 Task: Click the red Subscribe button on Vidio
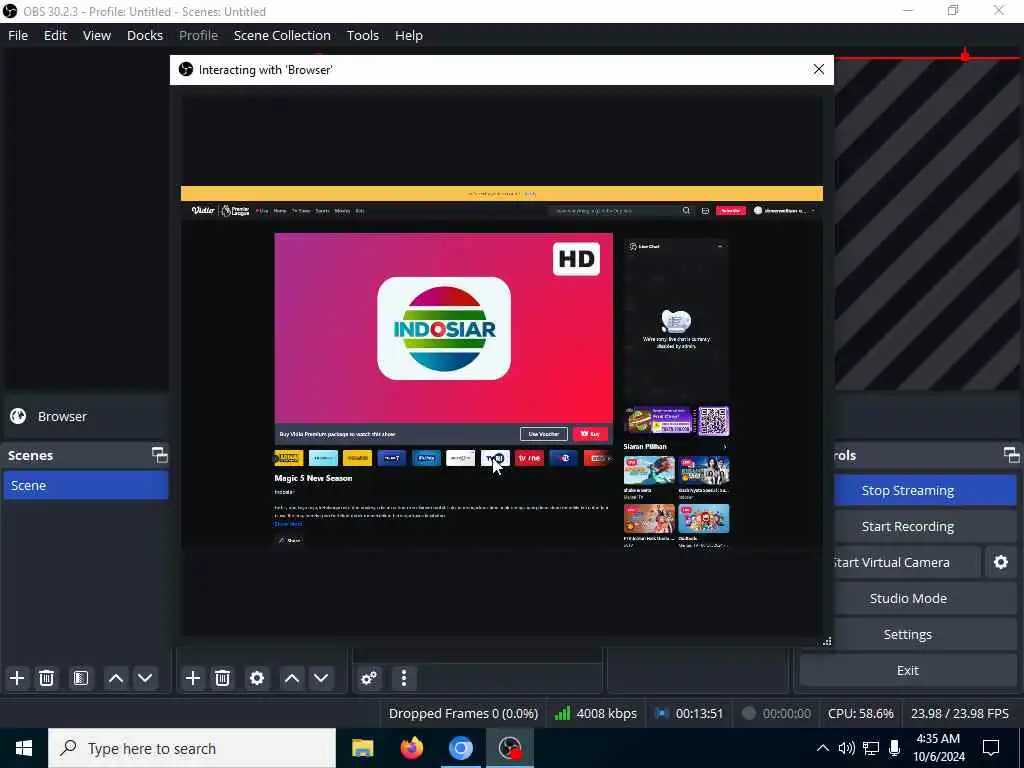point(731,211)
